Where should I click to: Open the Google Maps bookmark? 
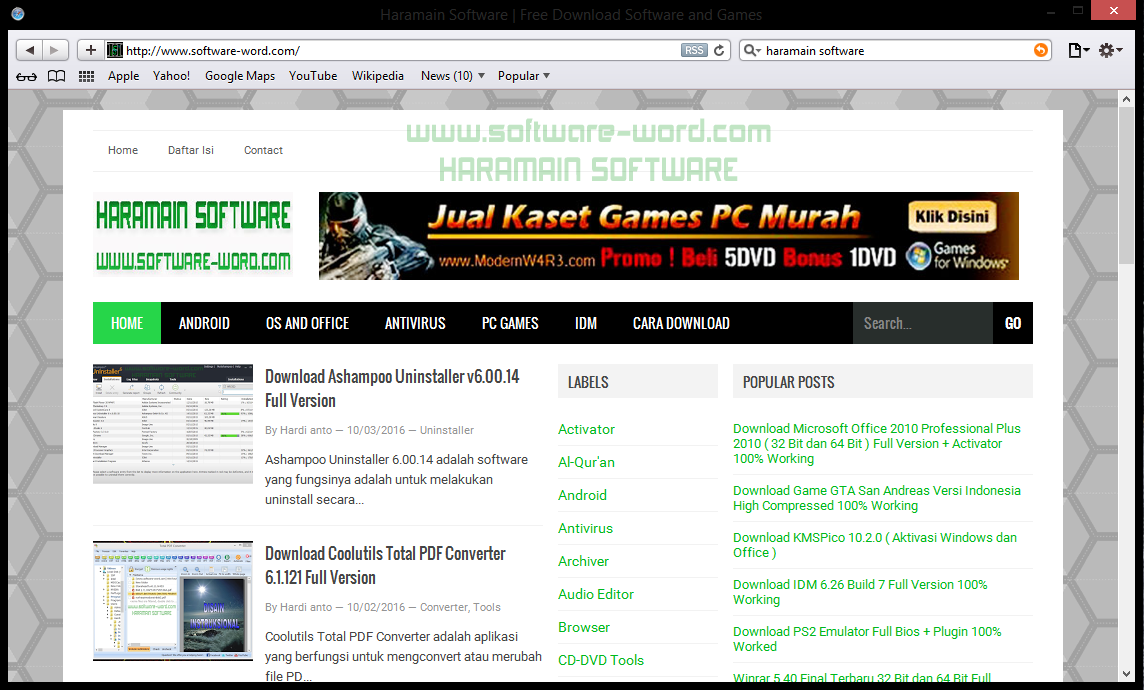tap(240, 76)
